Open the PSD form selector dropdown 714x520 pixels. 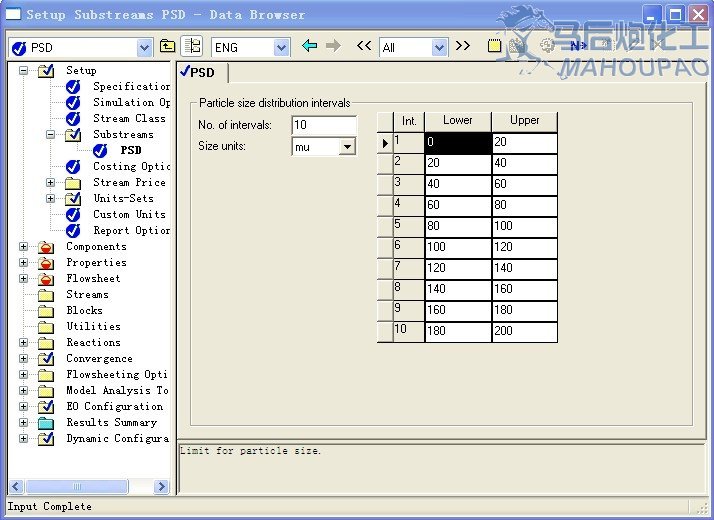pyautogui.click(x=144, y=47)
